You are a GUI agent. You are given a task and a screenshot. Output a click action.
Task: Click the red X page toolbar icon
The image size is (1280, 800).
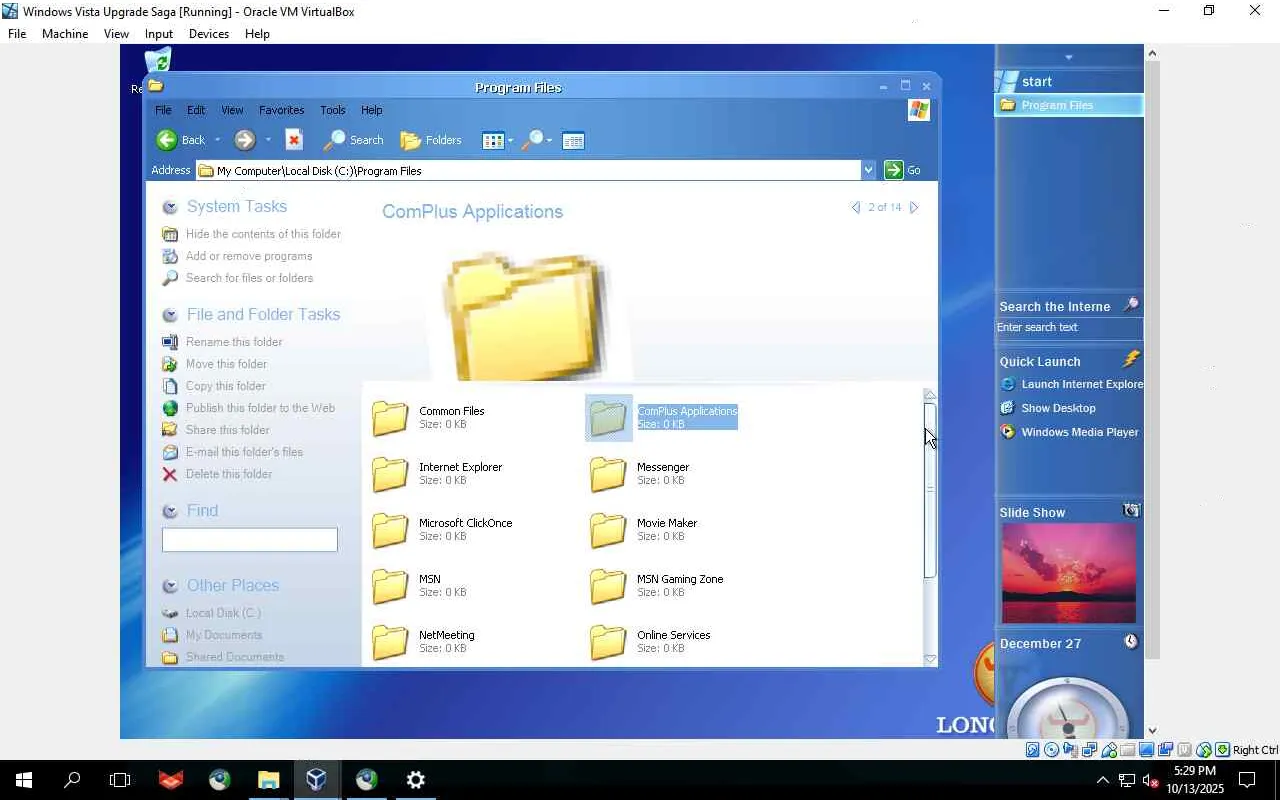pos(294,140)
